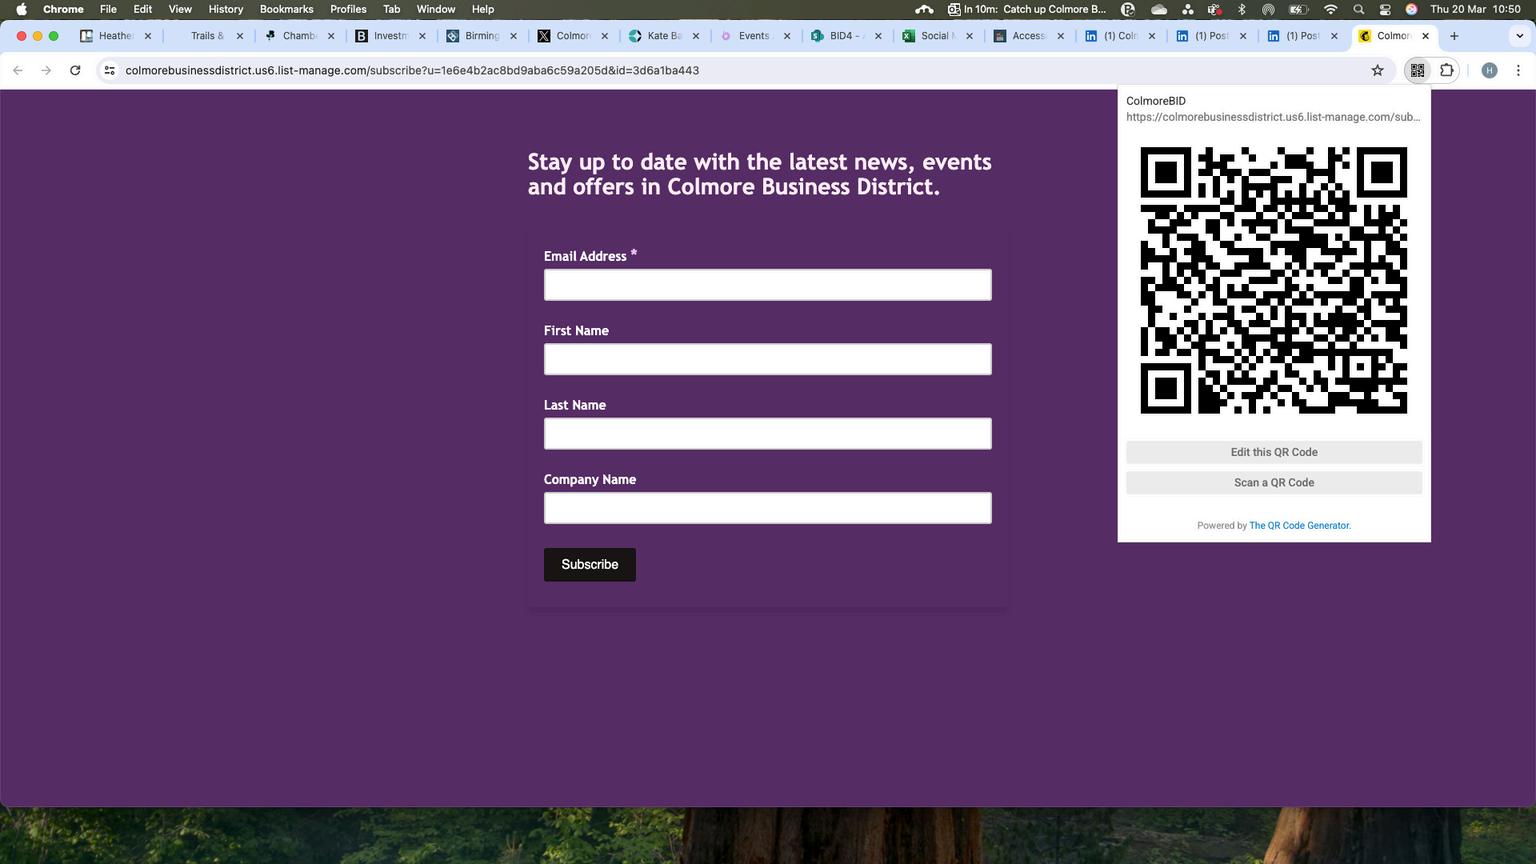
Task: Close the active Mailchimp Colmor tab
Action: pyautogui.click(x=1425, y=36)
